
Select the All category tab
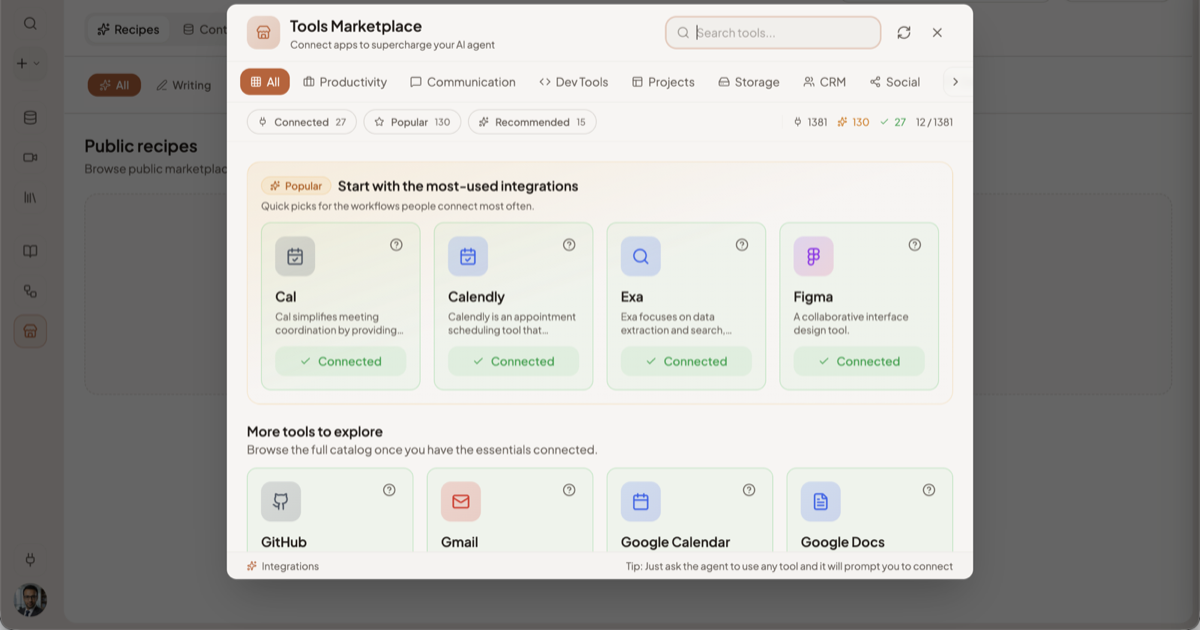(265, 82)
